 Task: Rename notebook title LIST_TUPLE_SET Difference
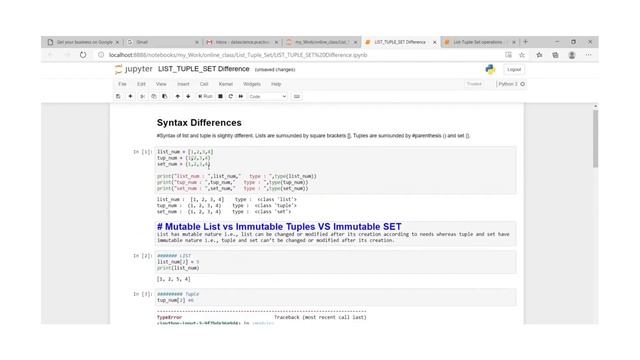pyautogui.click(x=204, y=69)
